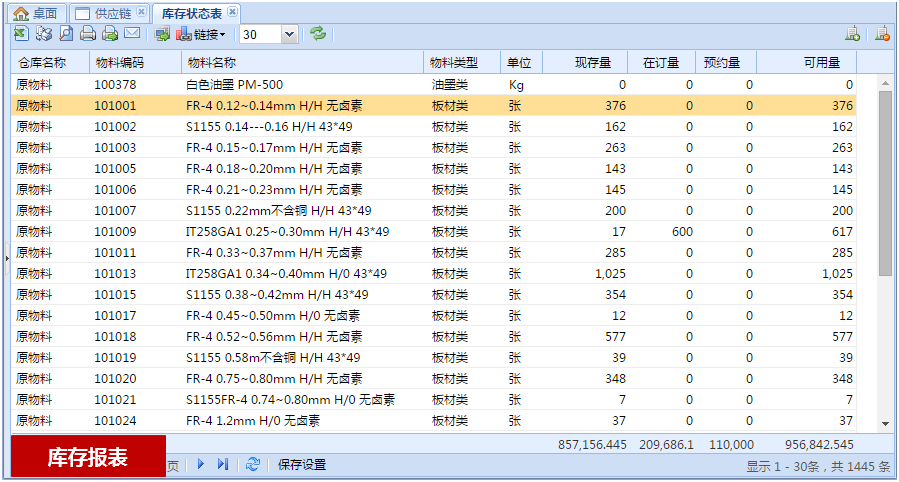Sort by the 可用量 column header

click(x=807, y=62)
